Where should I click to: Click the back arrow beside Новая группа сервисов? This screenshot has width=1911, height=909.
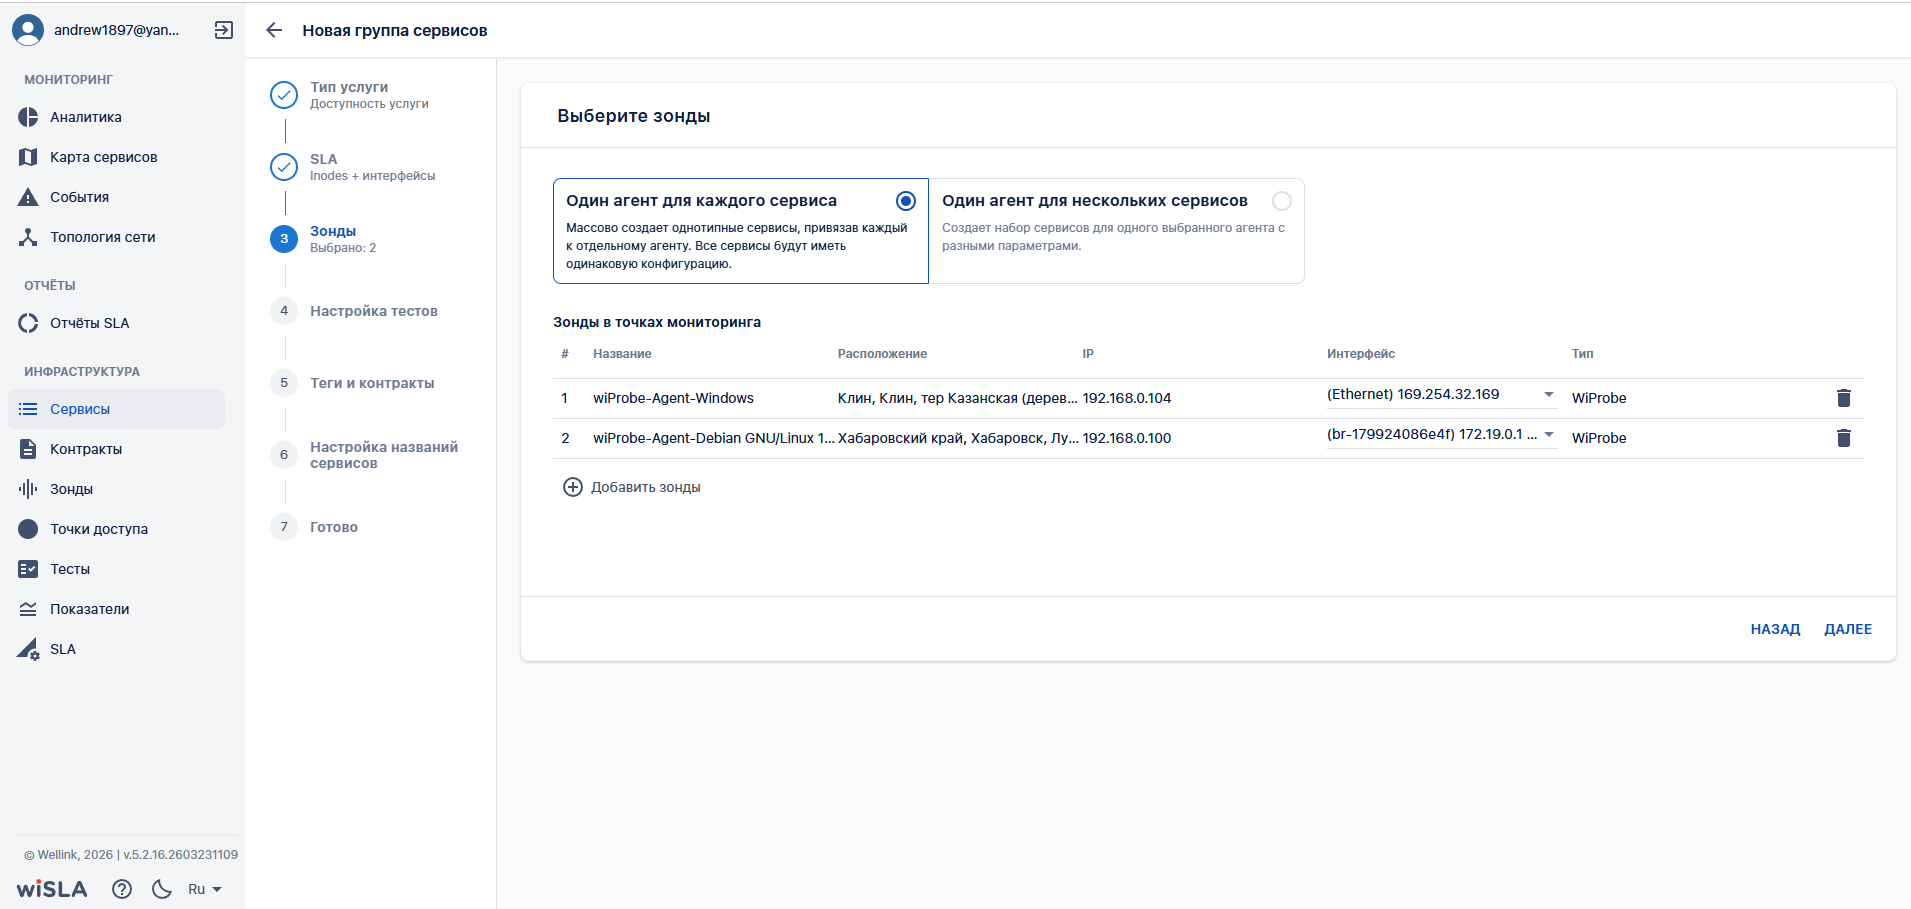274,30
